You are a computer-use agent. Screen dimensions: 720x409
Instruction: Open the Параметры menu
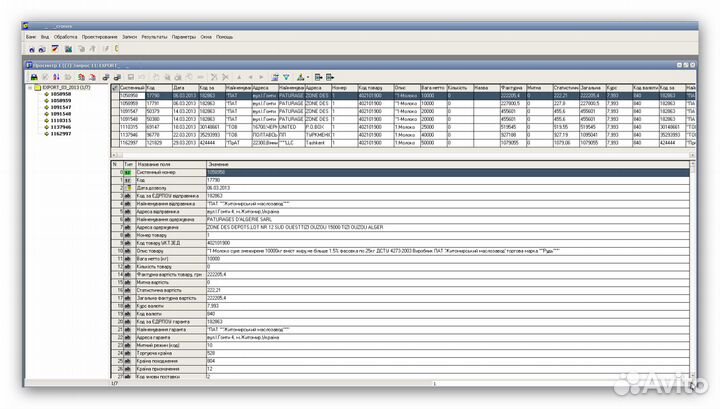point(184,37)
